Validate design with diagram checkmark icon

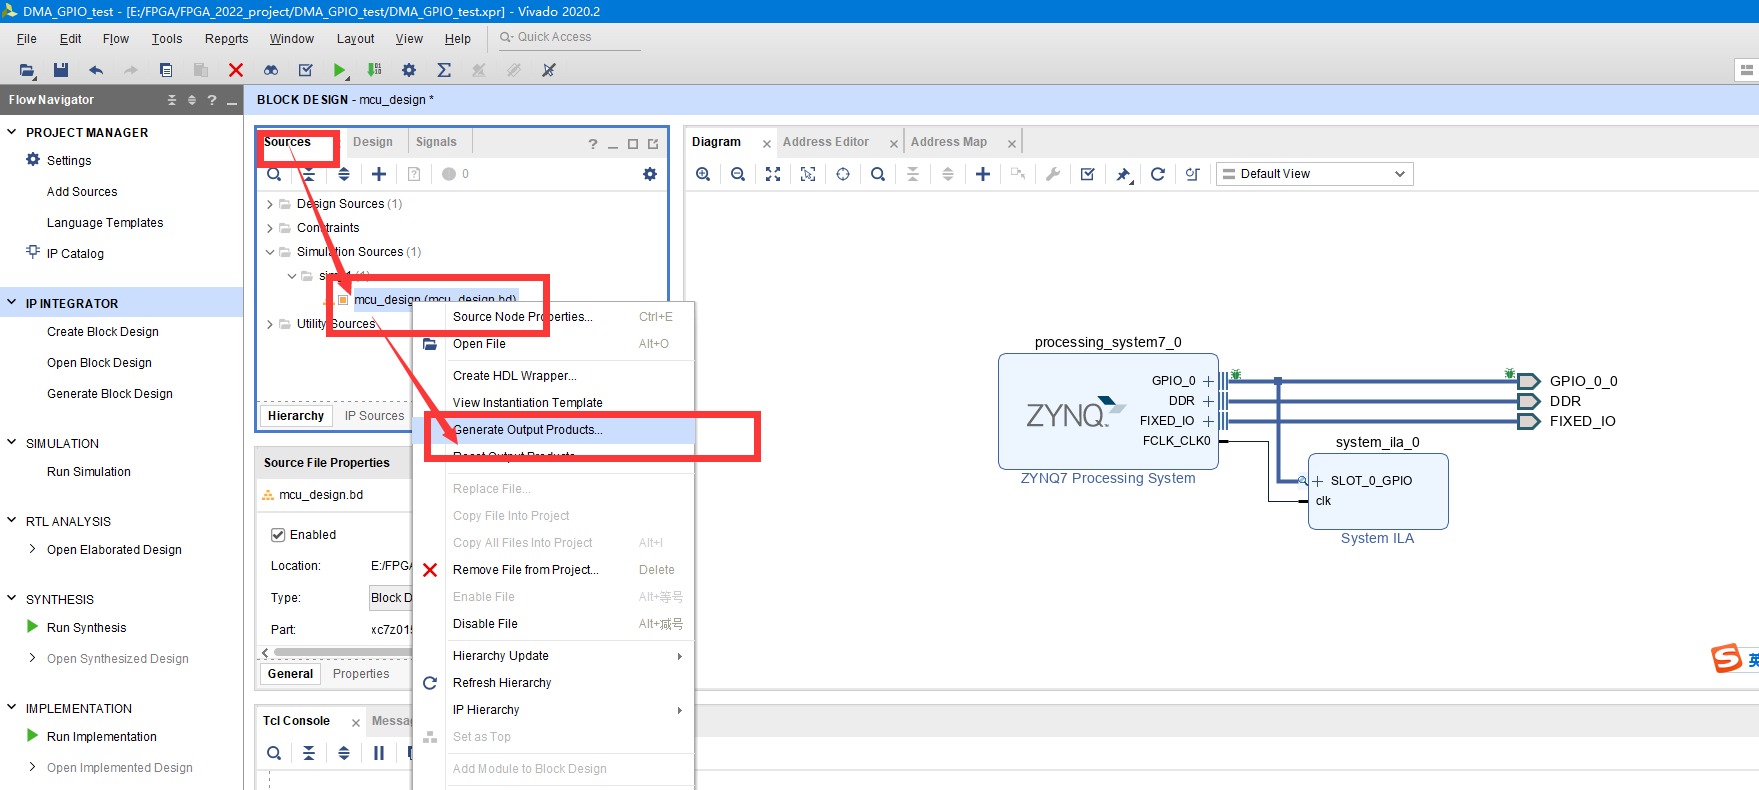1088,174
